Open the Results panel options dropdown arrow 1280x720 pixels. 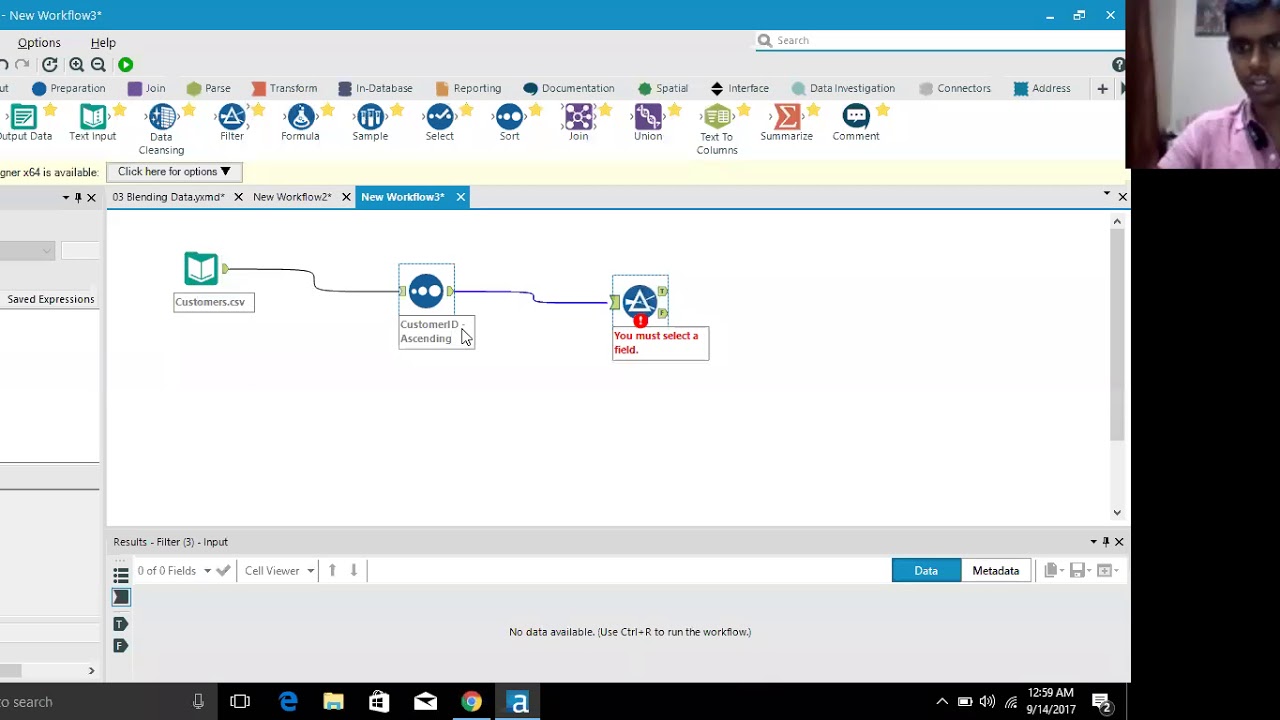point(1093,542)
